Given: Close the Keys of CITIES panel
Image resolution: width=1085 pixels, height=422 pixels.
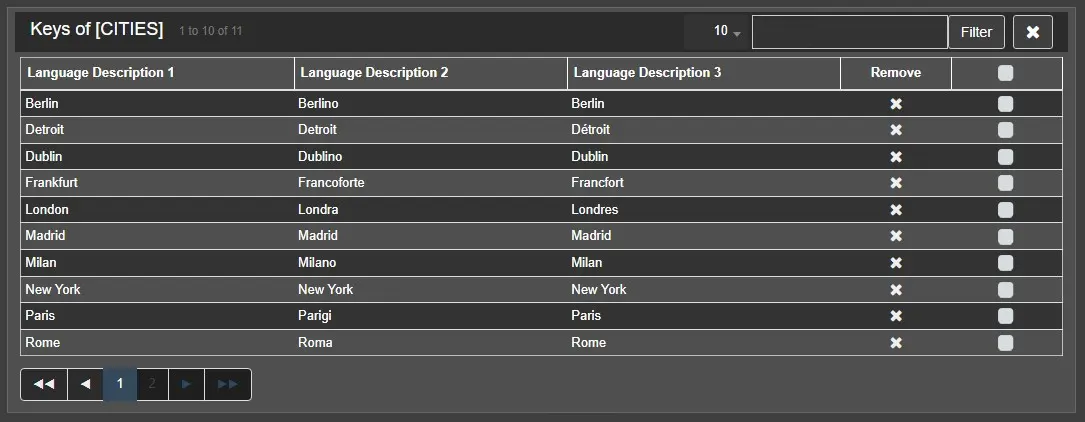Looking at the screenshot, I should pos(1032,32).
